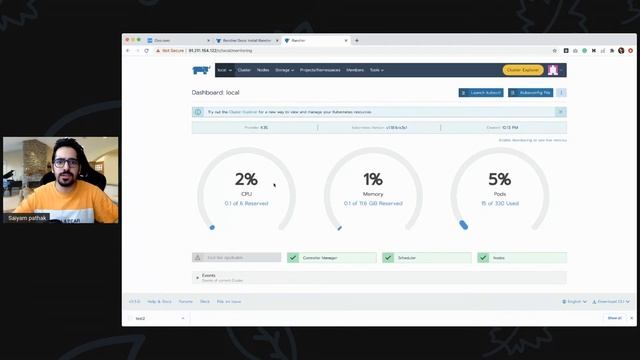The width and height of the screenshot is (640, 360).
Task: Click the info icon in banner
Action: [x=198, y=112]
